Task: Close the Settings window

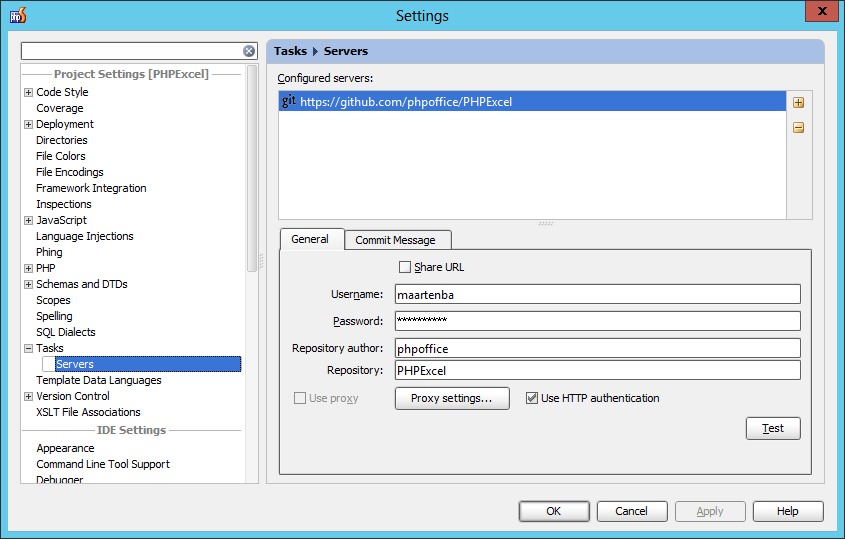Action: pos(822,11)
